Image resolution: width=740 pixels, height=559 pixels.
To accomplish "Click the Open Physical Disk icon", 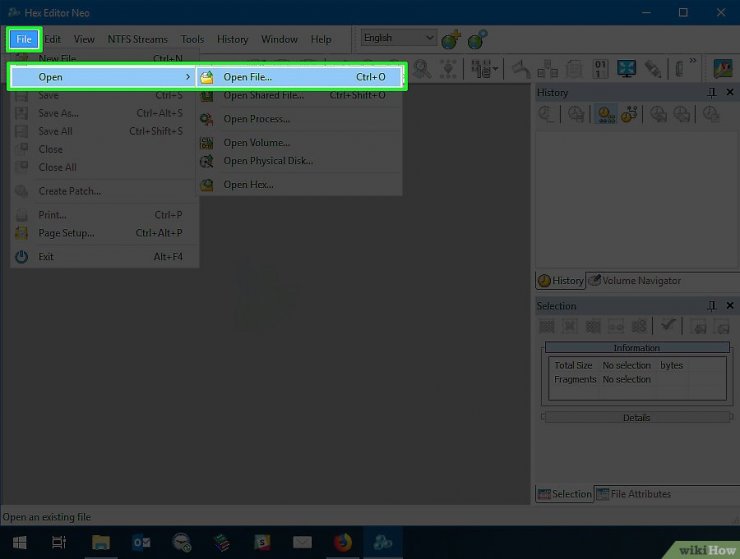I will pyautogui.click(x=207, y=161).
